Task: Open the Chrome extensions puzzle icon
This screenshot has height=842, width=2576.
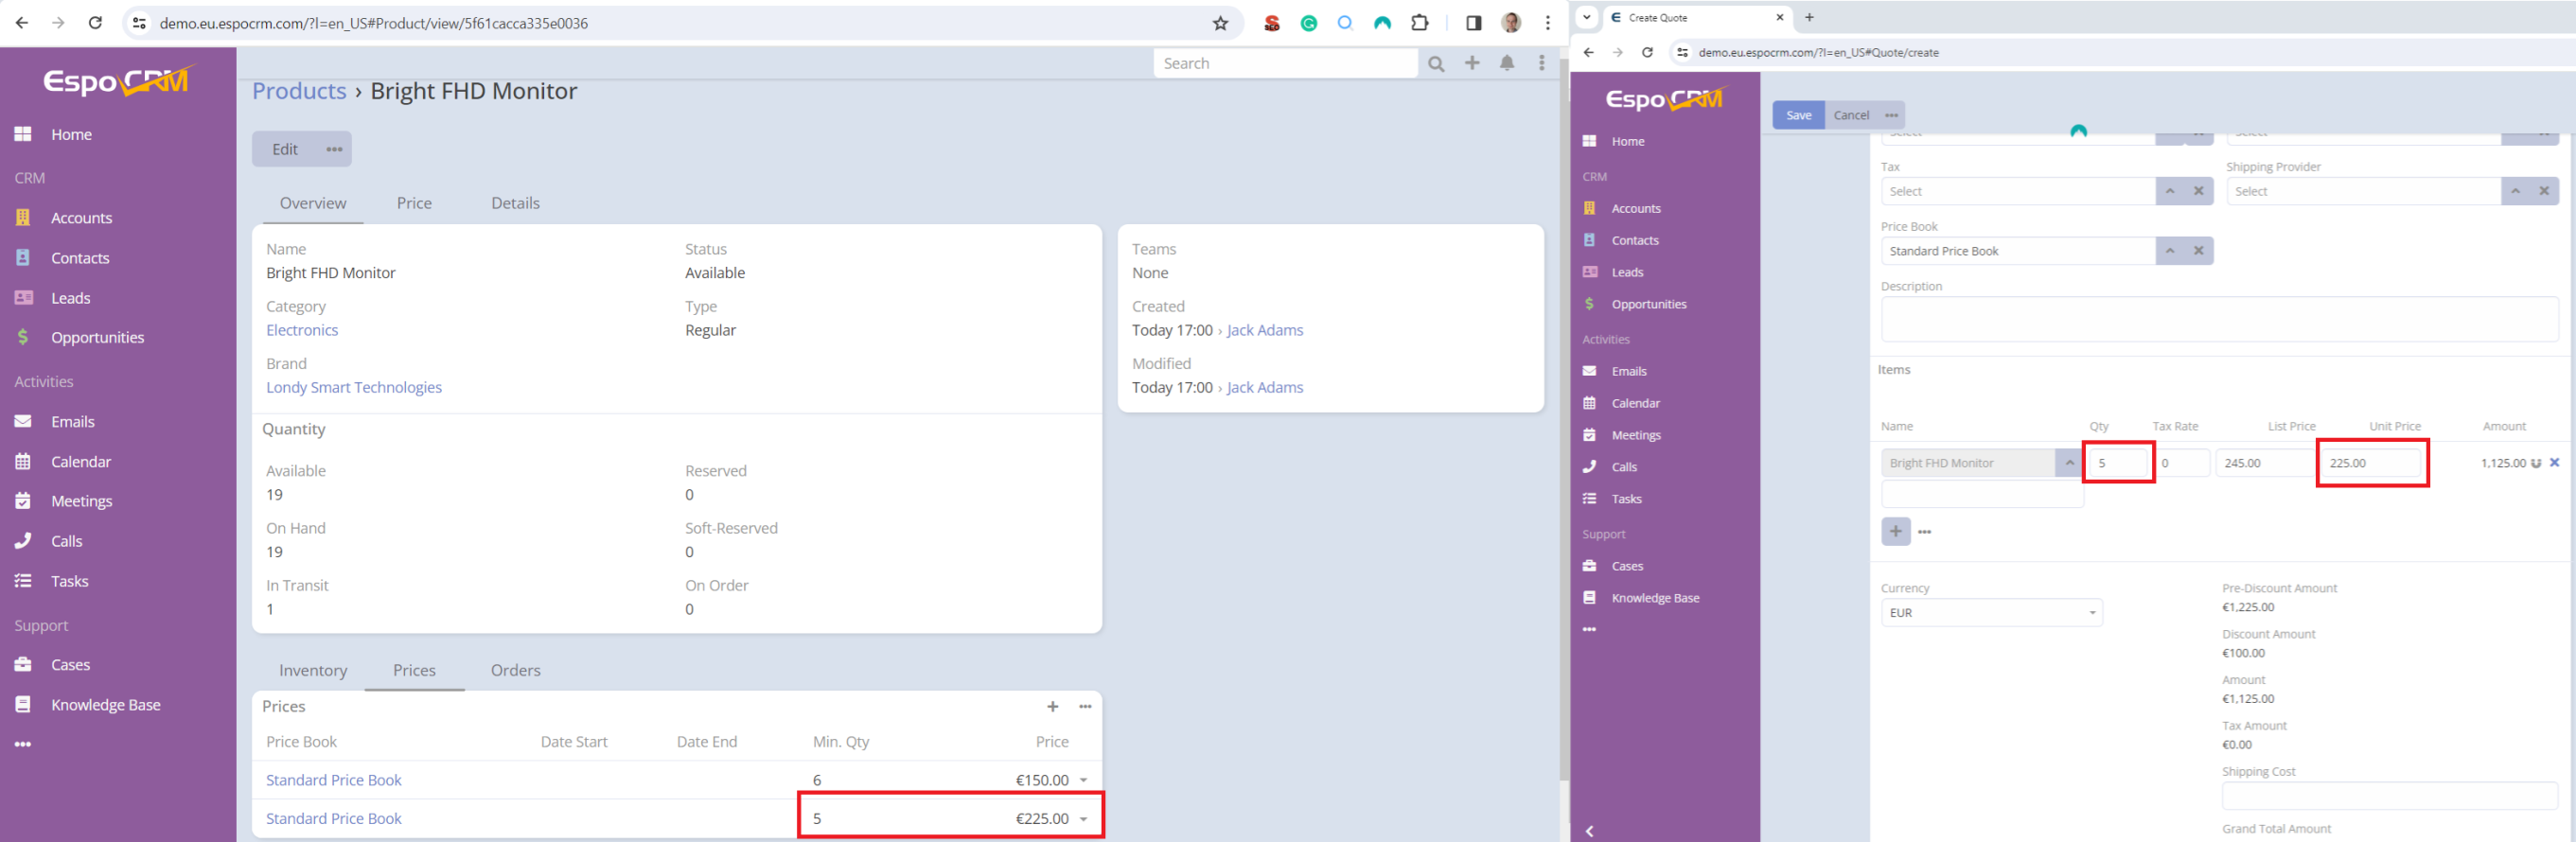Action: tap(1419, 23)
